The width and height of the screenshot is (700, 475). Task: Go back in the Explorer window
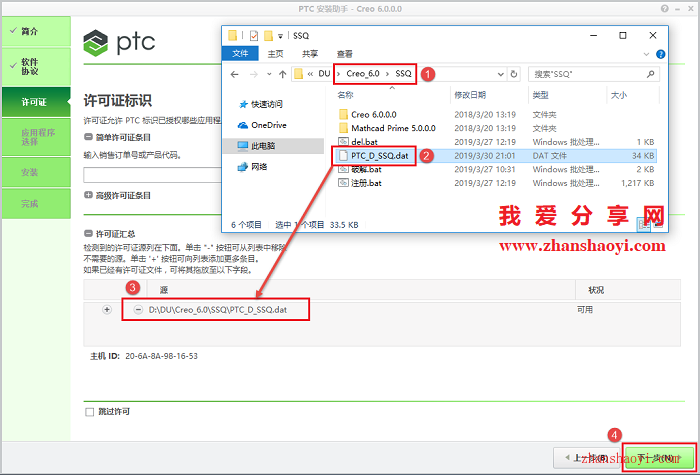pos(235,75)
